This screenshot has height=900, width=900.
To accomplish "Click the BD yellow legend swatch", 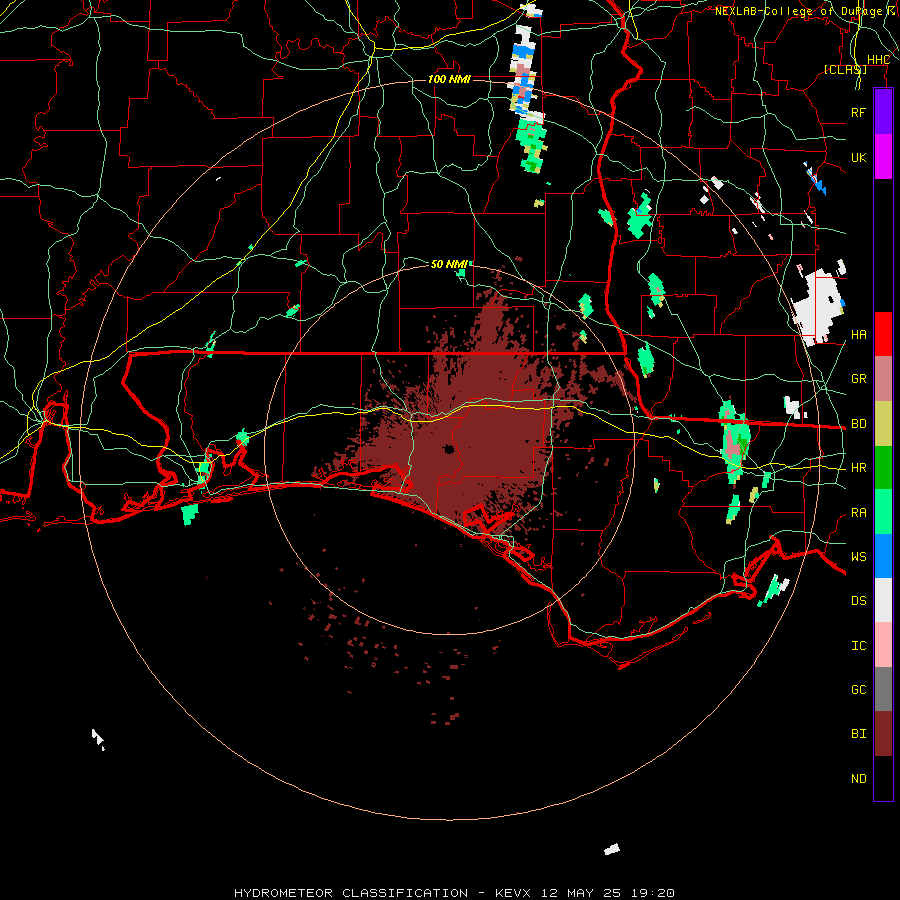I will tap(883, 424).
